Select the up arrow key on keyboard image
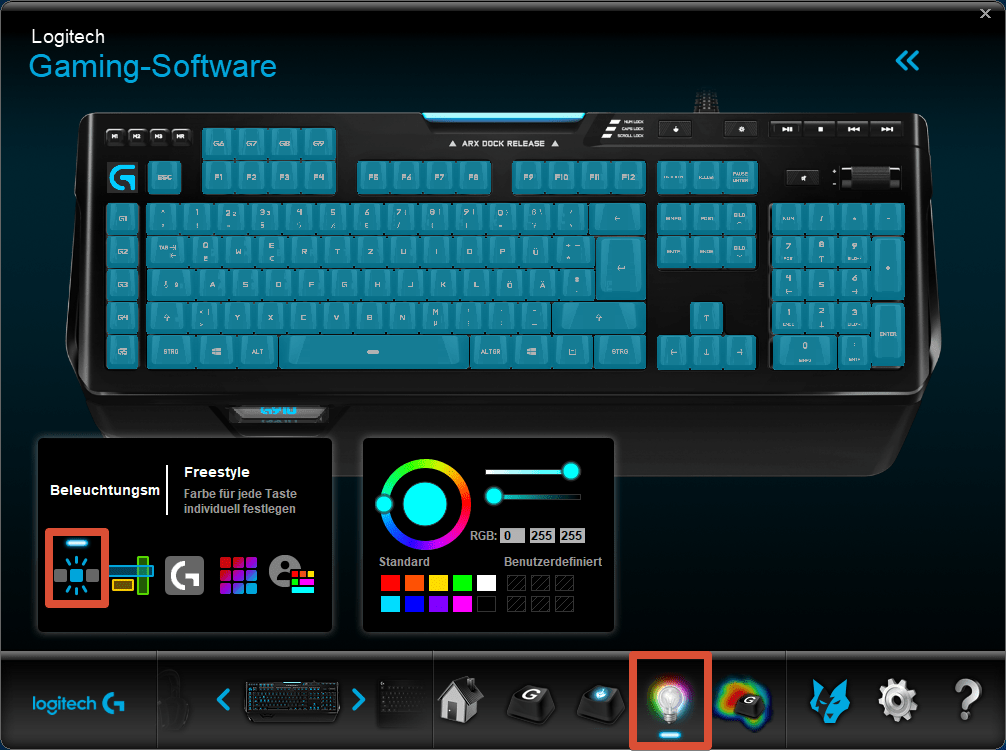 coord(706,318)
